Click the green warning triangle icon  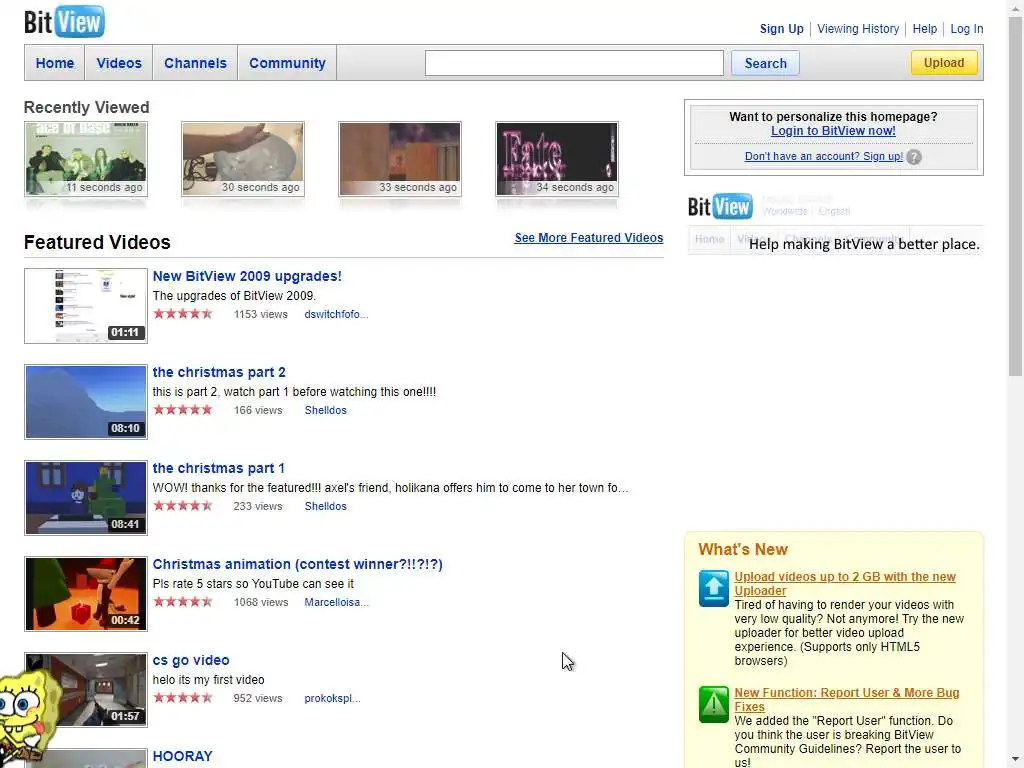coord(713,704)
